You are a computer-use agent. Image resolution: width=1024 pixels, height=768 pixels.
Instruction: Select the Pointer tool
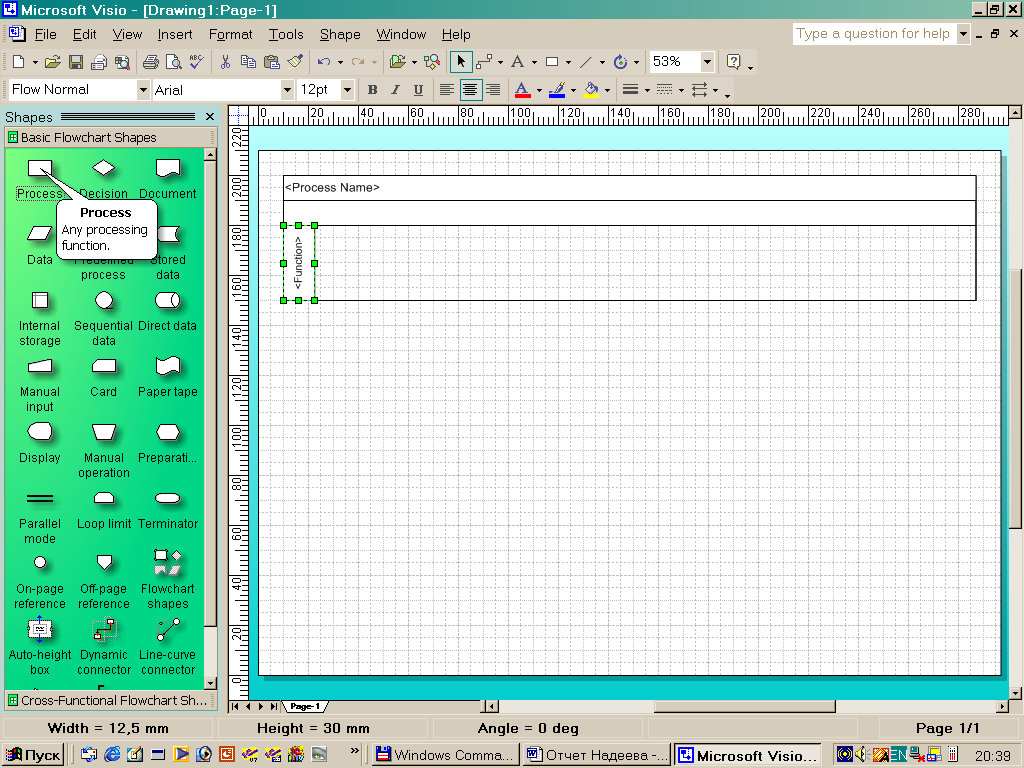point(461,61)
